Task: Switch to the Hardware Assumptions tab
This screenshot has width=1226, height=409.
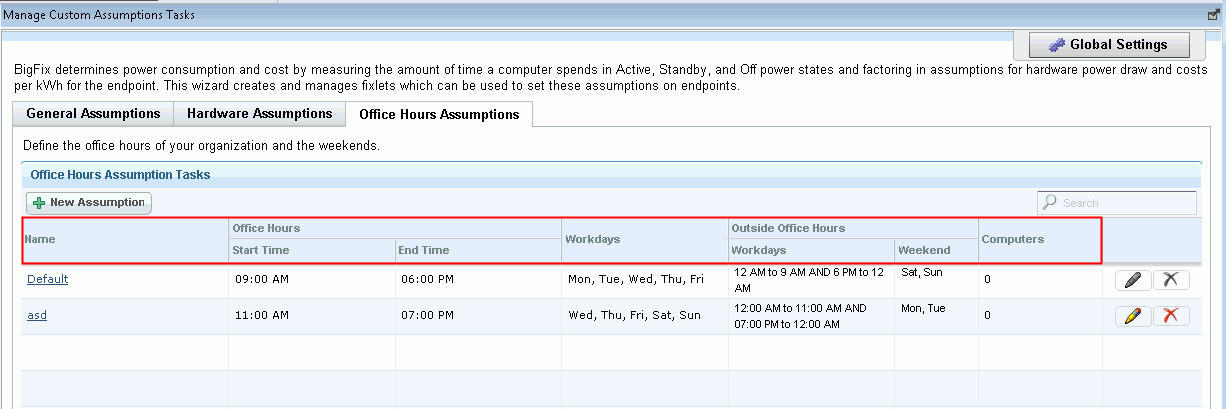Action: point(259,114)
